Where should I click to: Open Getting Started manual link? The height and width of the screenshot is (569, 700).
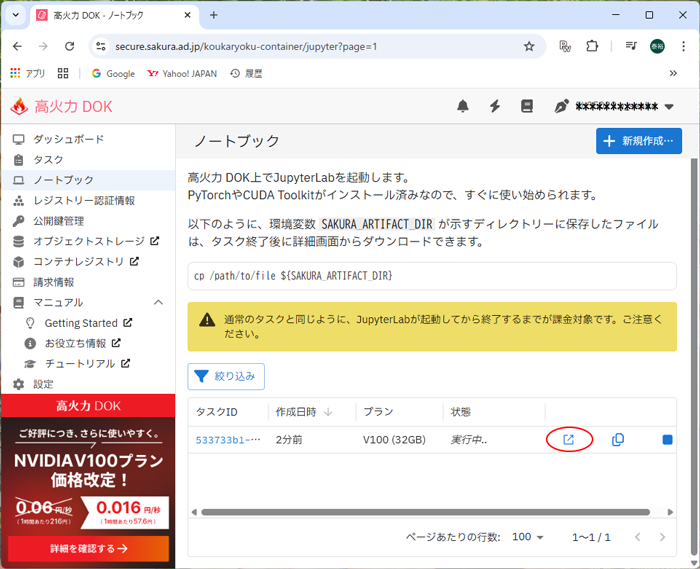88,323
